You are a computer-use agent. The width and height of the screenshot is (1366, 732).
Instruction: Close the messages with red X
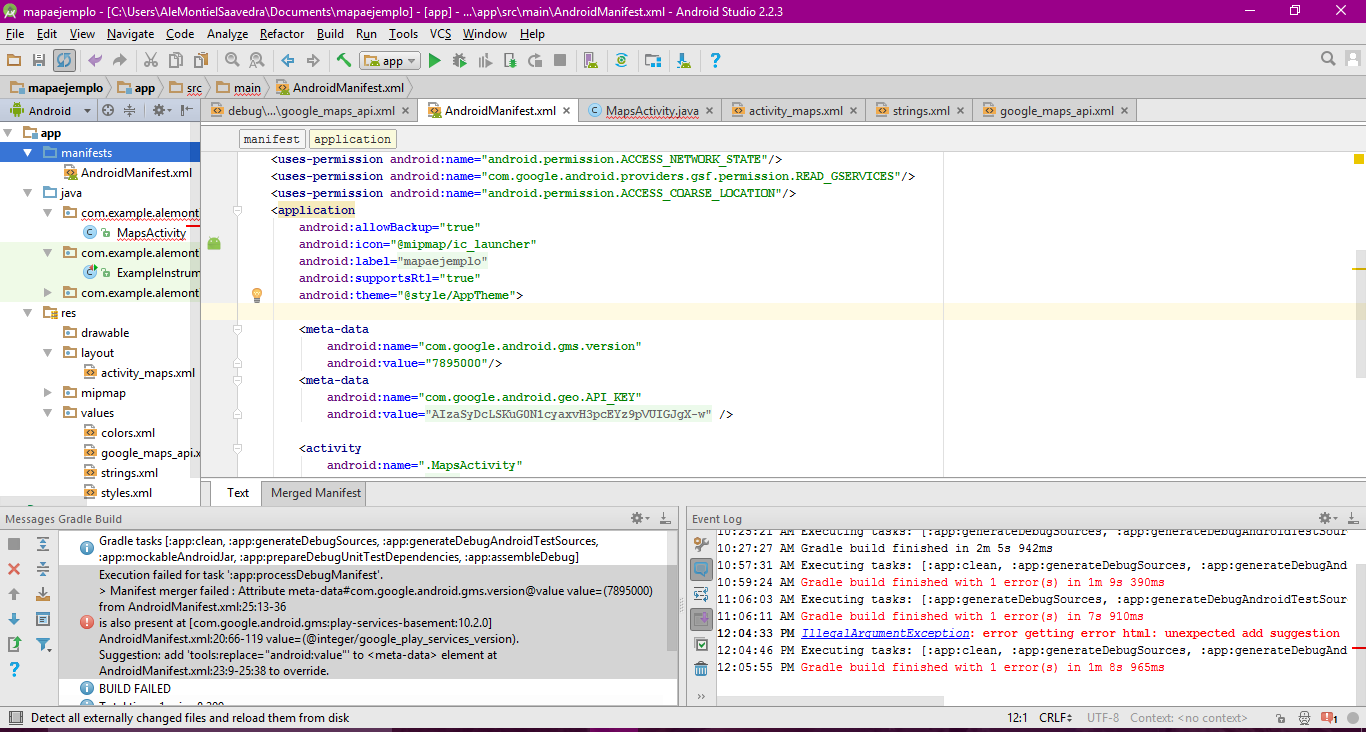click(14, 569)
